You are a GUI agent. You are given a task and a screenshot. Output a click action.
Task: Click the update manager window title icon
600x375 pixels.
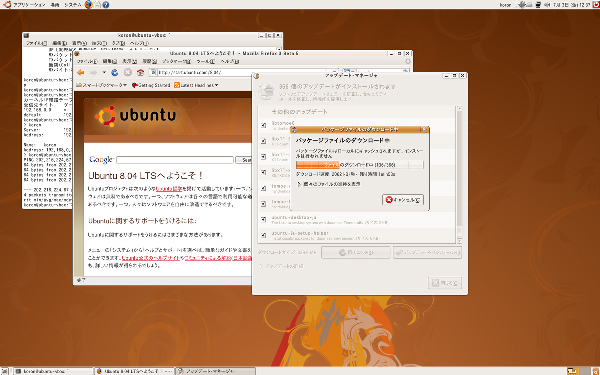(256, 75)
